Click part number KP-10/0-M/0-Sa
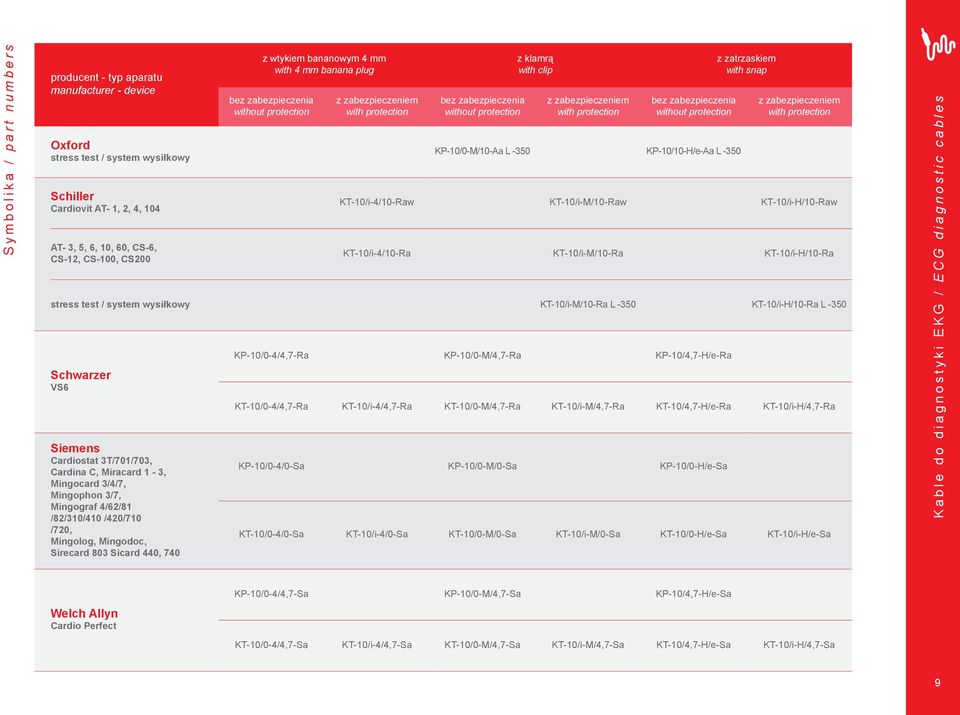This screenshot has width=960, height=715. pos(482,466)
